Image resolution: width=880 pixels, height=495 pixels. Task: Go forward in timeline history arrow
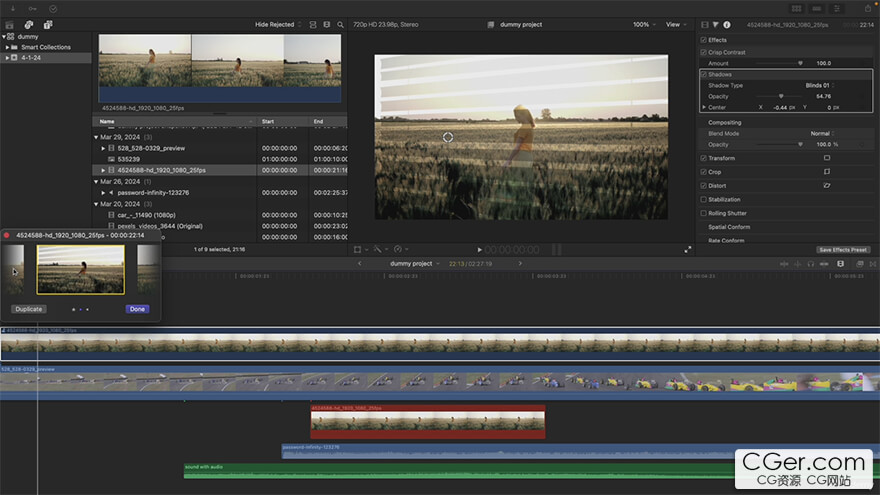tap(520, 264)
